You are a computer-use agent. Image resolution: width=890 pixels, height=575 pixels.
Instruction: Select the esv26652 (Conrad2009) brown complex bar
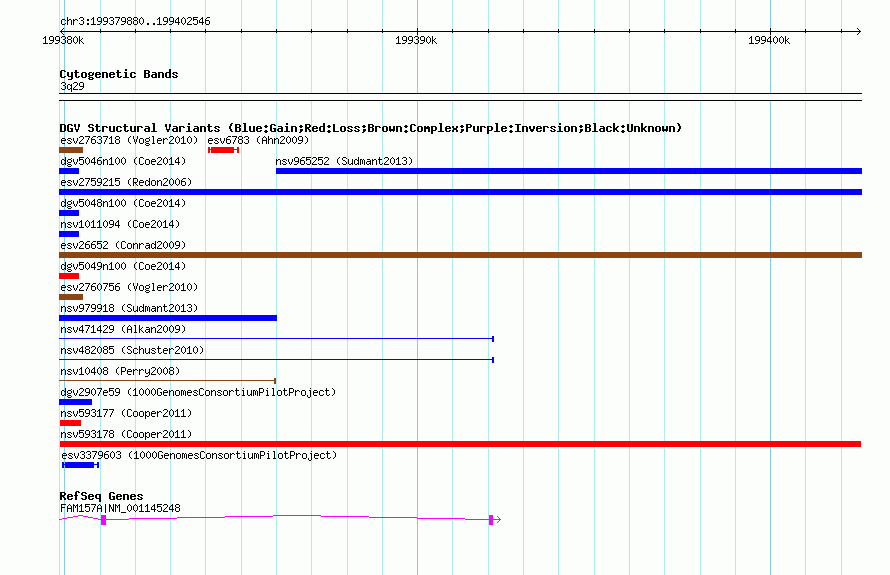460,255
